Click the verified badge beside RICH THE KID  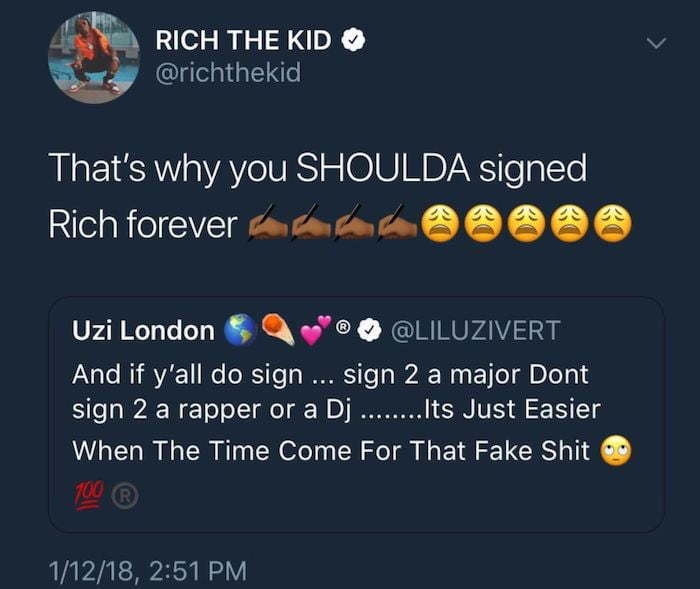click(354, 40)
